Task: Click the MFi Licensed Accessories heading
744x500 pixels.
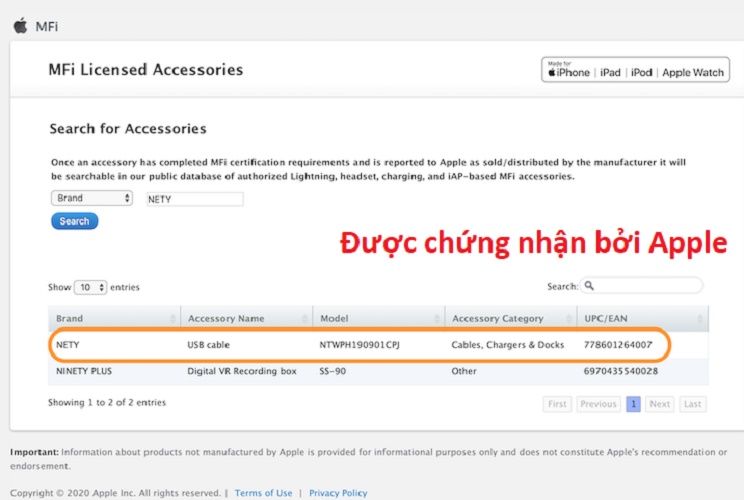Action: (x=146, y=70)
